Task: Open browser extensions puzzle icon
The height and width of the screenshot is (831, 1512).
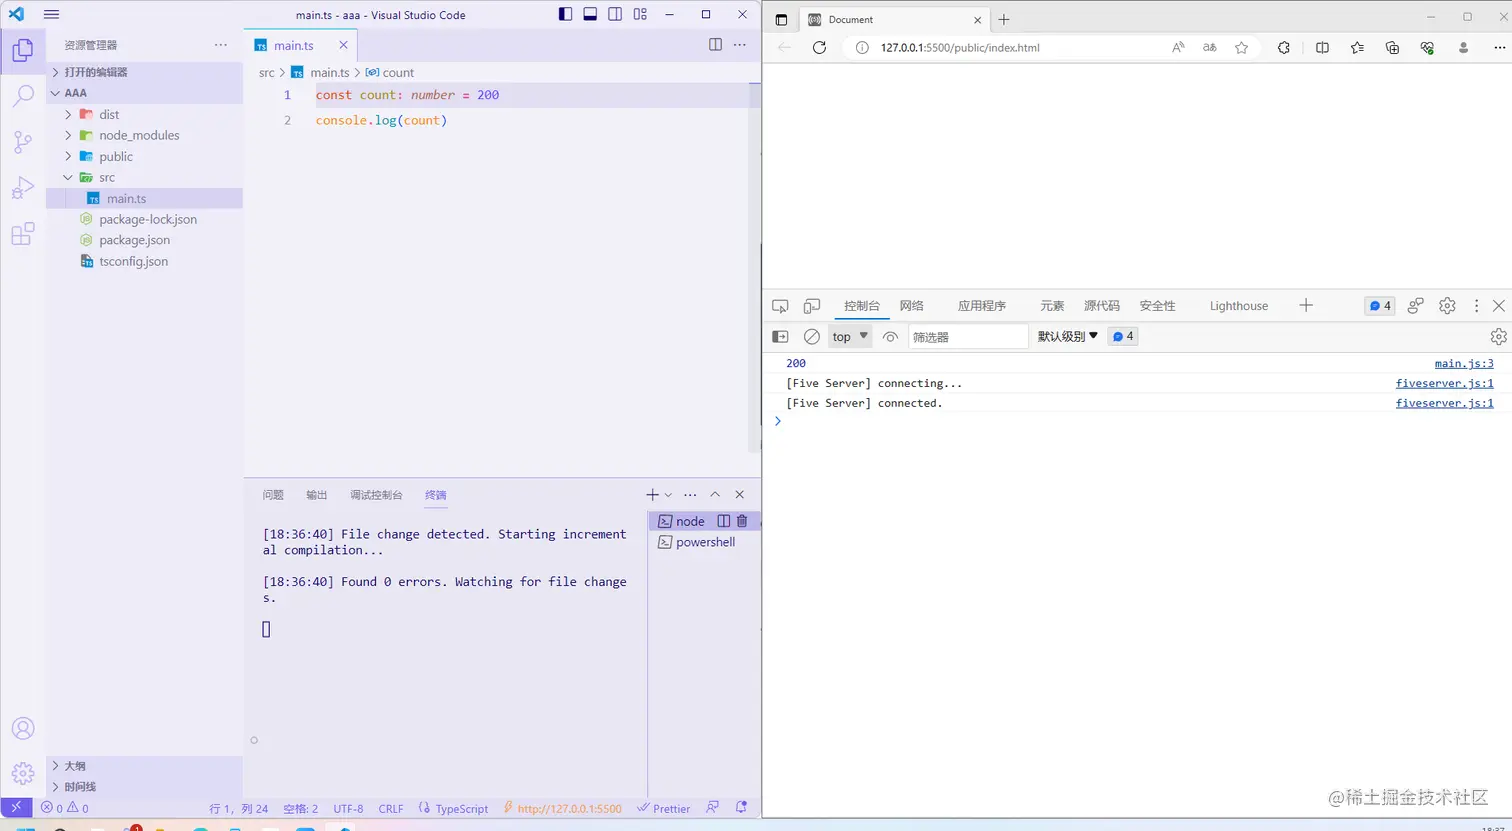Action: [x=1284, y=47]
